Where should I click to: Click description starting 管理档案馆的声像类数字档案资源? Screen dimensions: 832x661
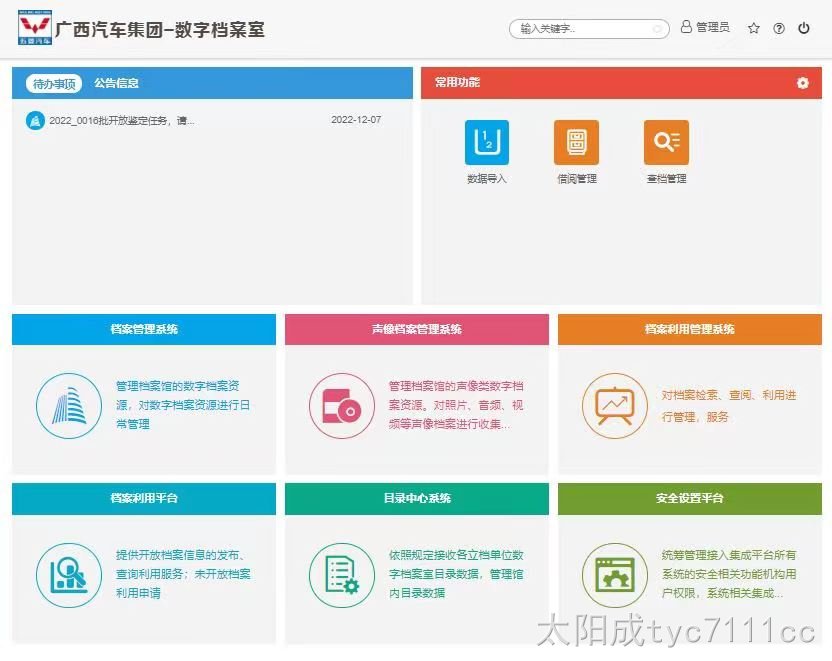click(456, 405)
